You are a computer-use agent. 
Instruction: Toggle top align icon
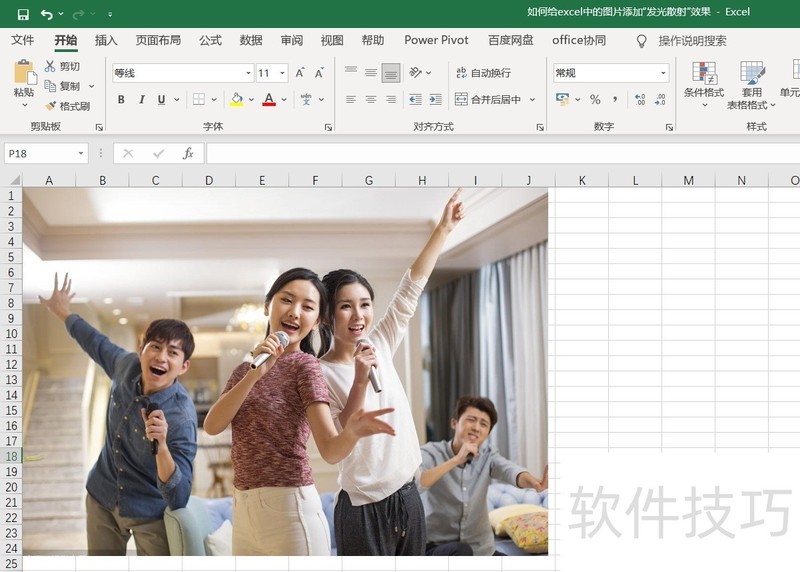tap(351, 72)
